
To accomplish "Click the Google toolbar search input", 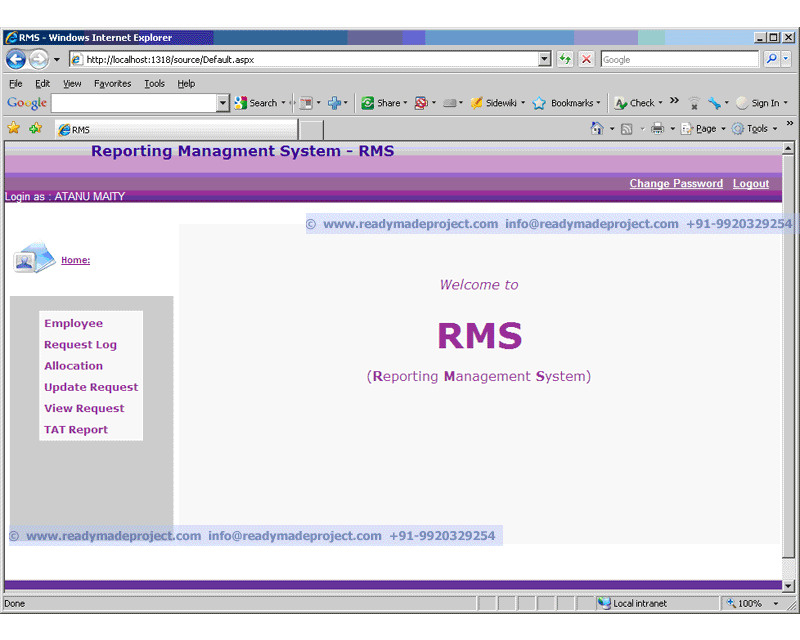I will [x=134, y=103].
